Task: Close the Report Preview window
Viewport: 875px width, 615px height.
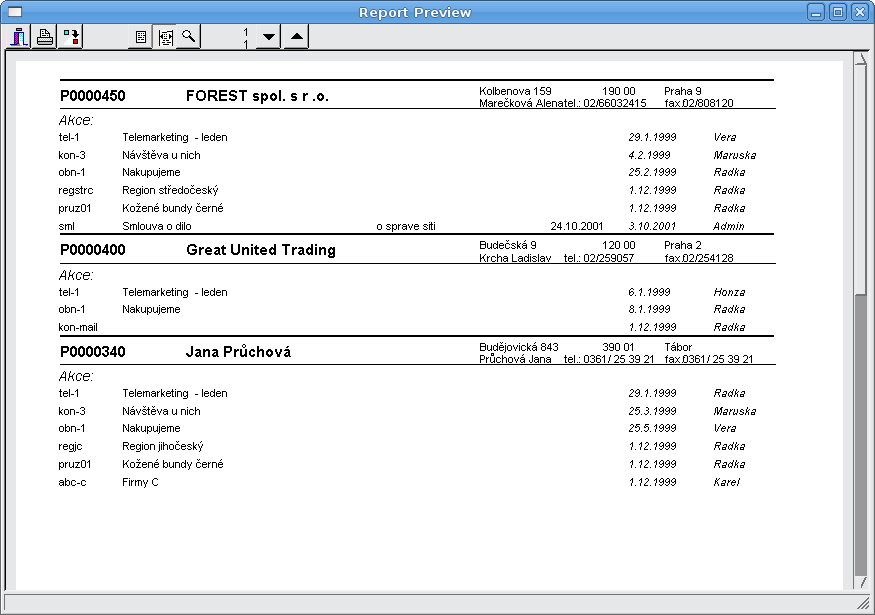Action: (859, 12)
